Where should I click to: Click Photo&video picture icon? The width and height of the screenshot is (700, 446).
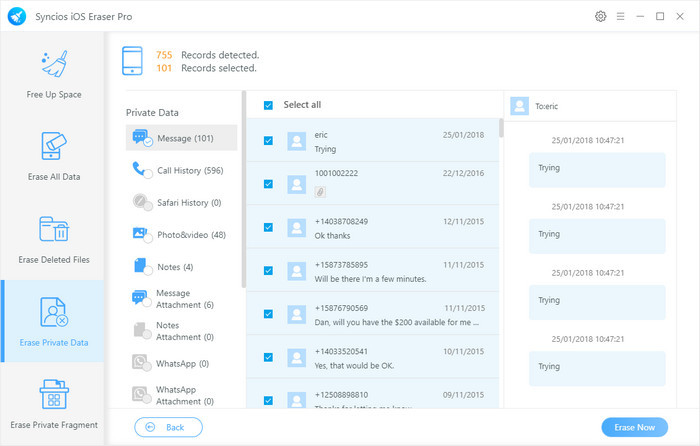coord(142,234)
